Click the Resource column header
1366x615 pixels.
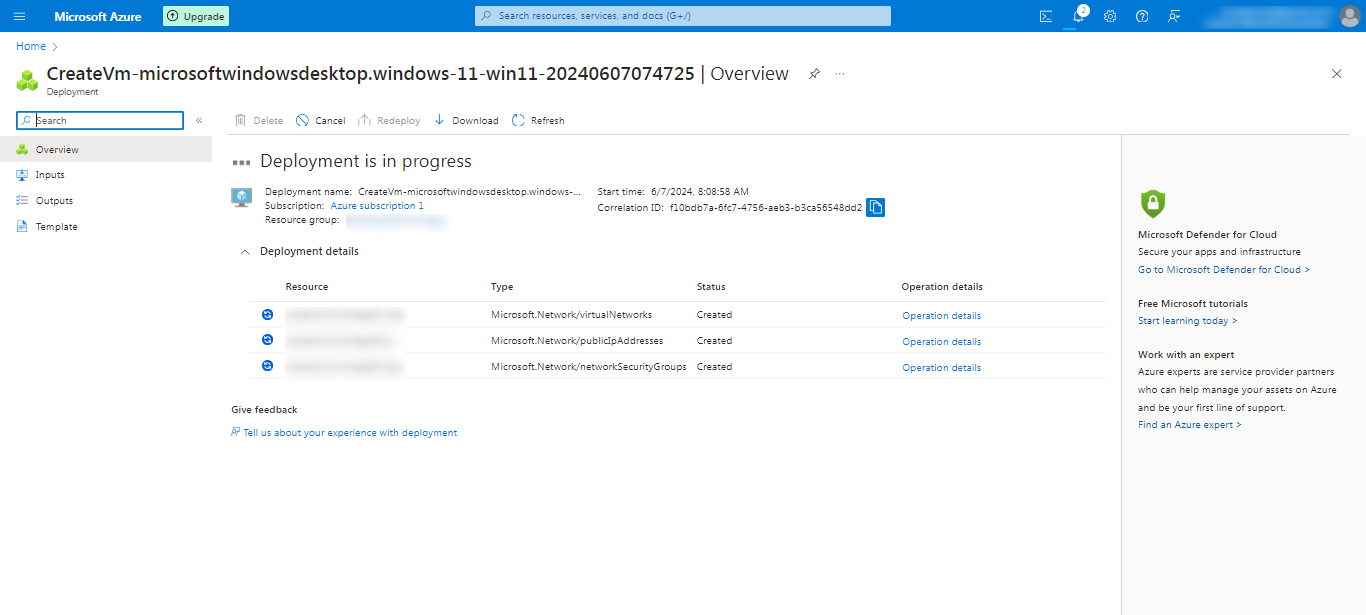click(307, 287)
